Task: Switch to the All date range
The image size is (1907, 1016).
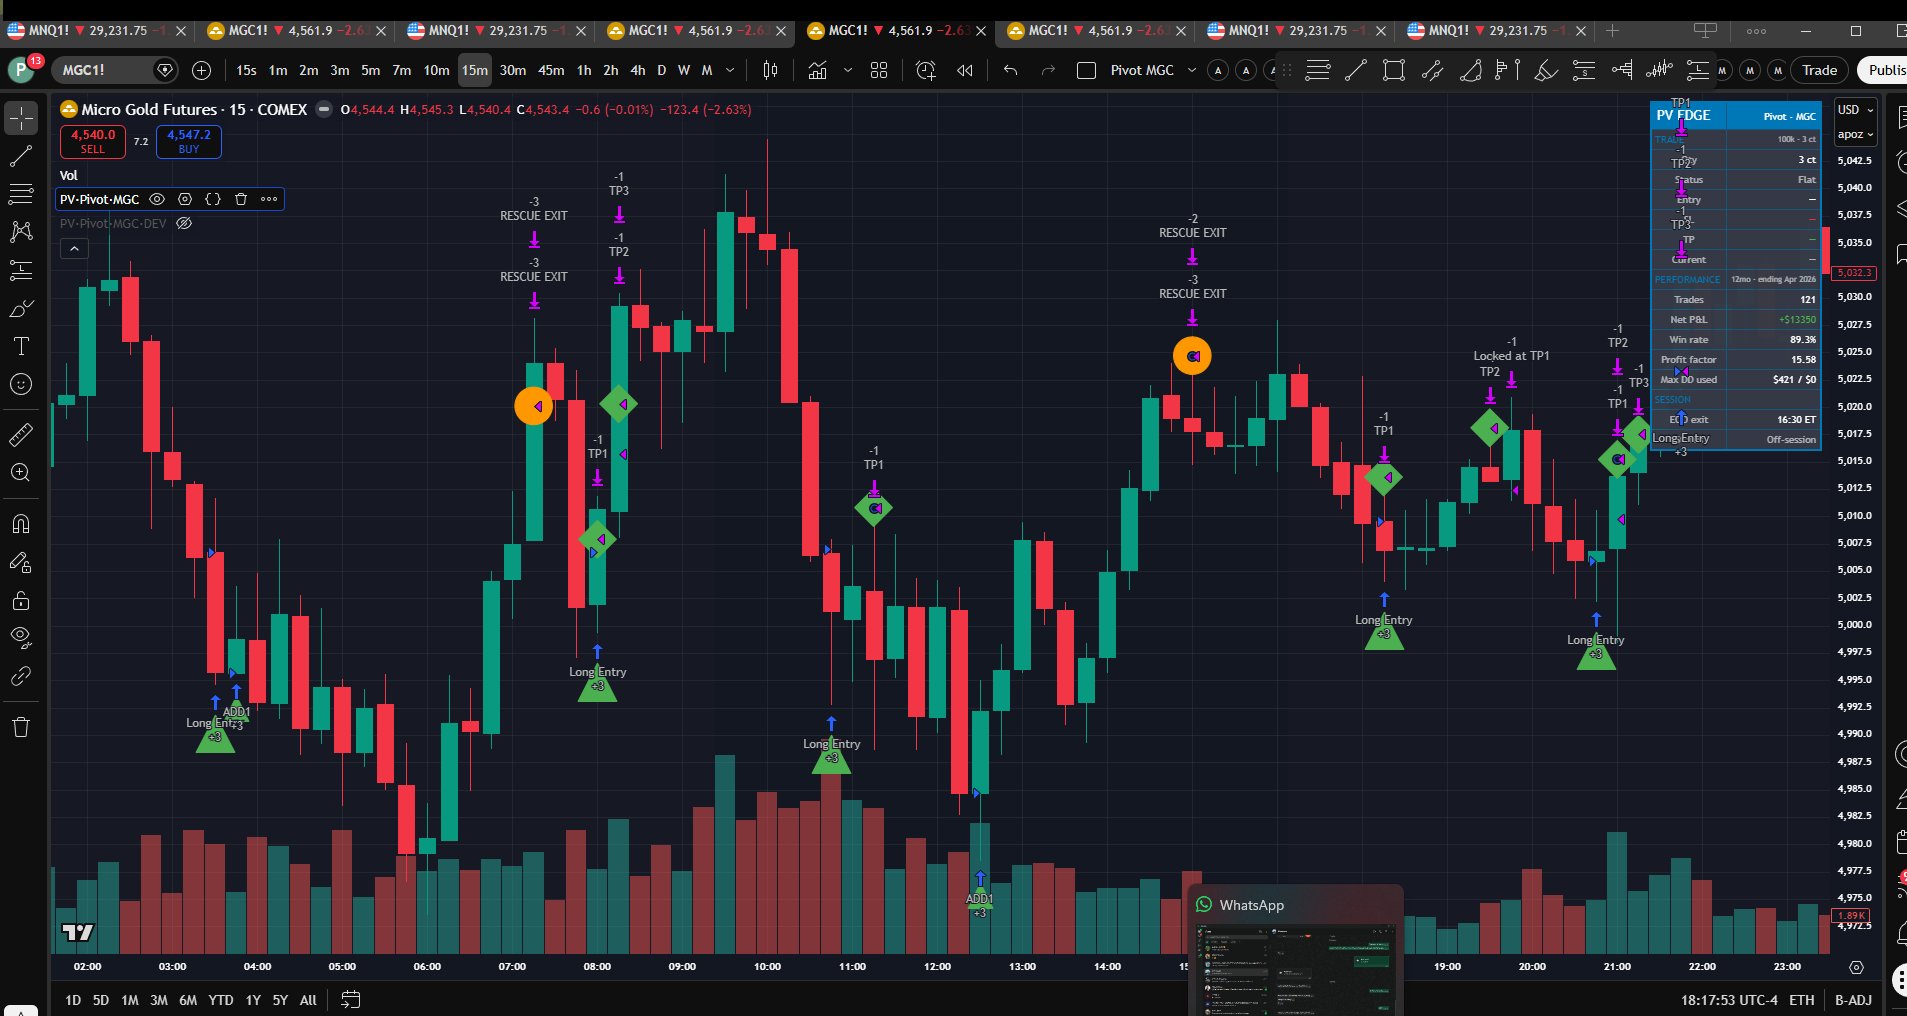Action: pyautogui.click(x=308, y=1000)
